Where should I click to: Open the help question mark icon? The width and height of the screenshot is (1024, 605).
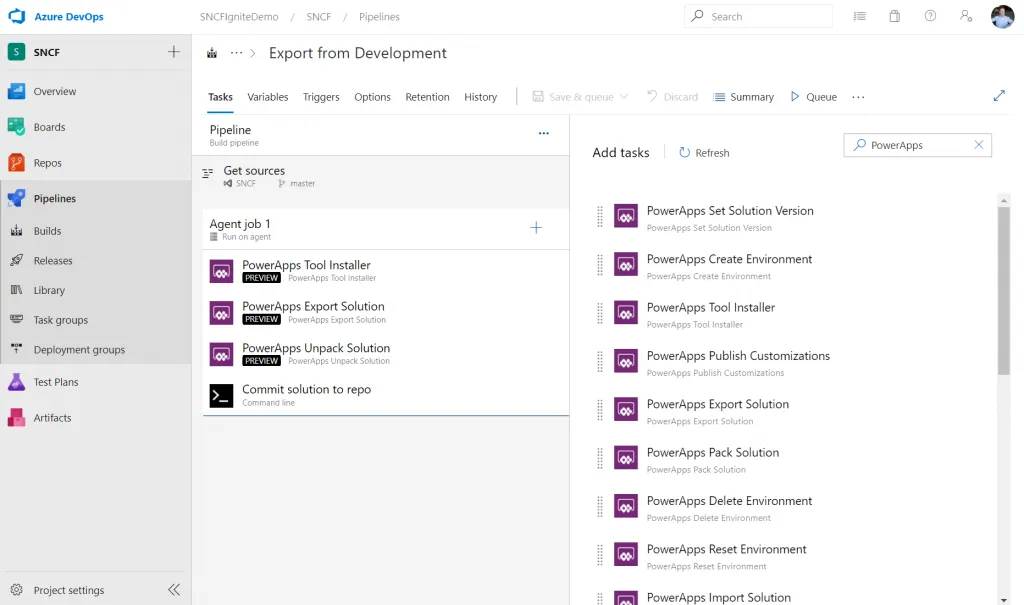pyautogui.click(x=930, y=16)
